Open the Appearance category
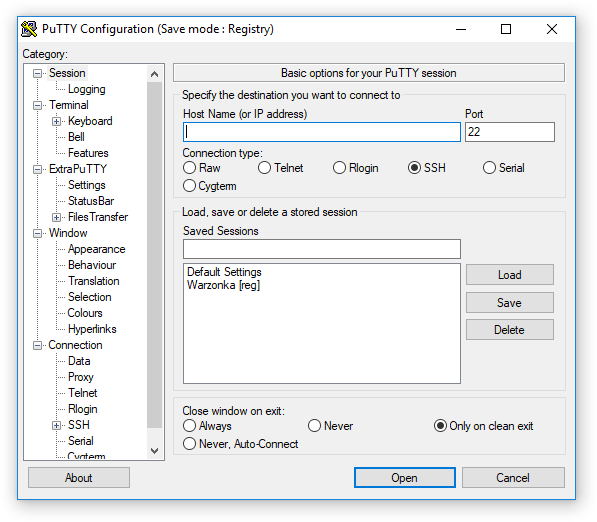Screen dimensions: 597x522 97,249
